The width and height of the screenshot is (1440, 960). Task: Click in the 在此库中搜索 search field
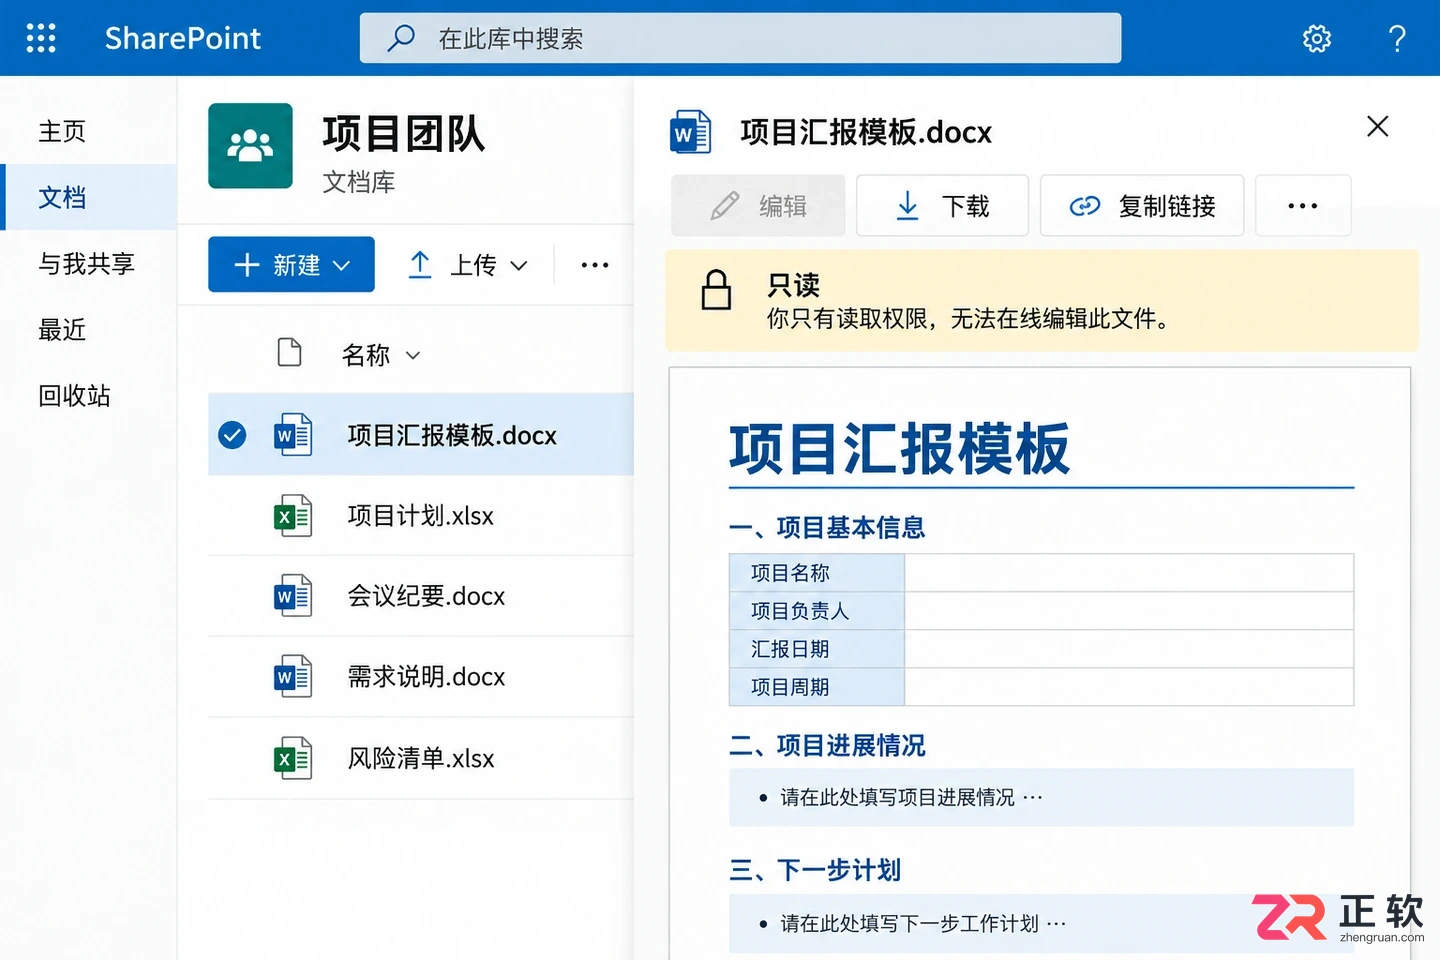[740, 38]
